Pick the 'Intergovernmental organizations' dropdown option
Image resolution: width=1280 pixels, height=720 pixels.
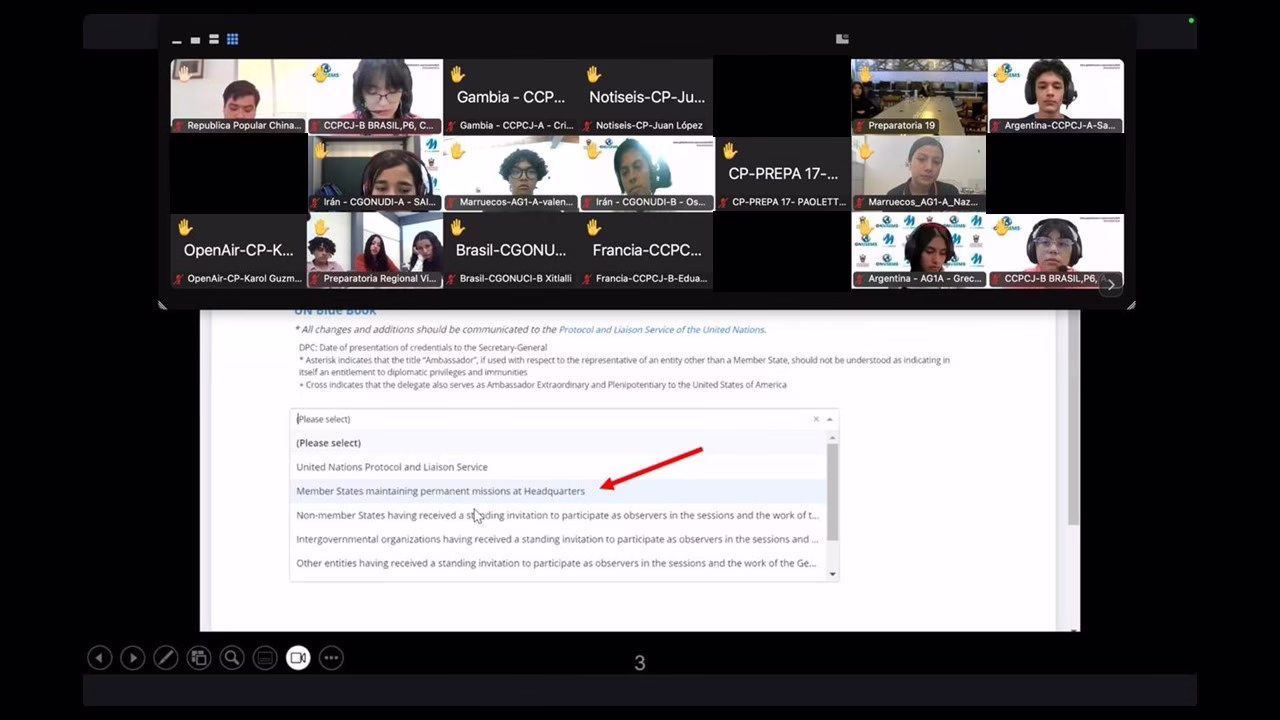tap(556, 539)
